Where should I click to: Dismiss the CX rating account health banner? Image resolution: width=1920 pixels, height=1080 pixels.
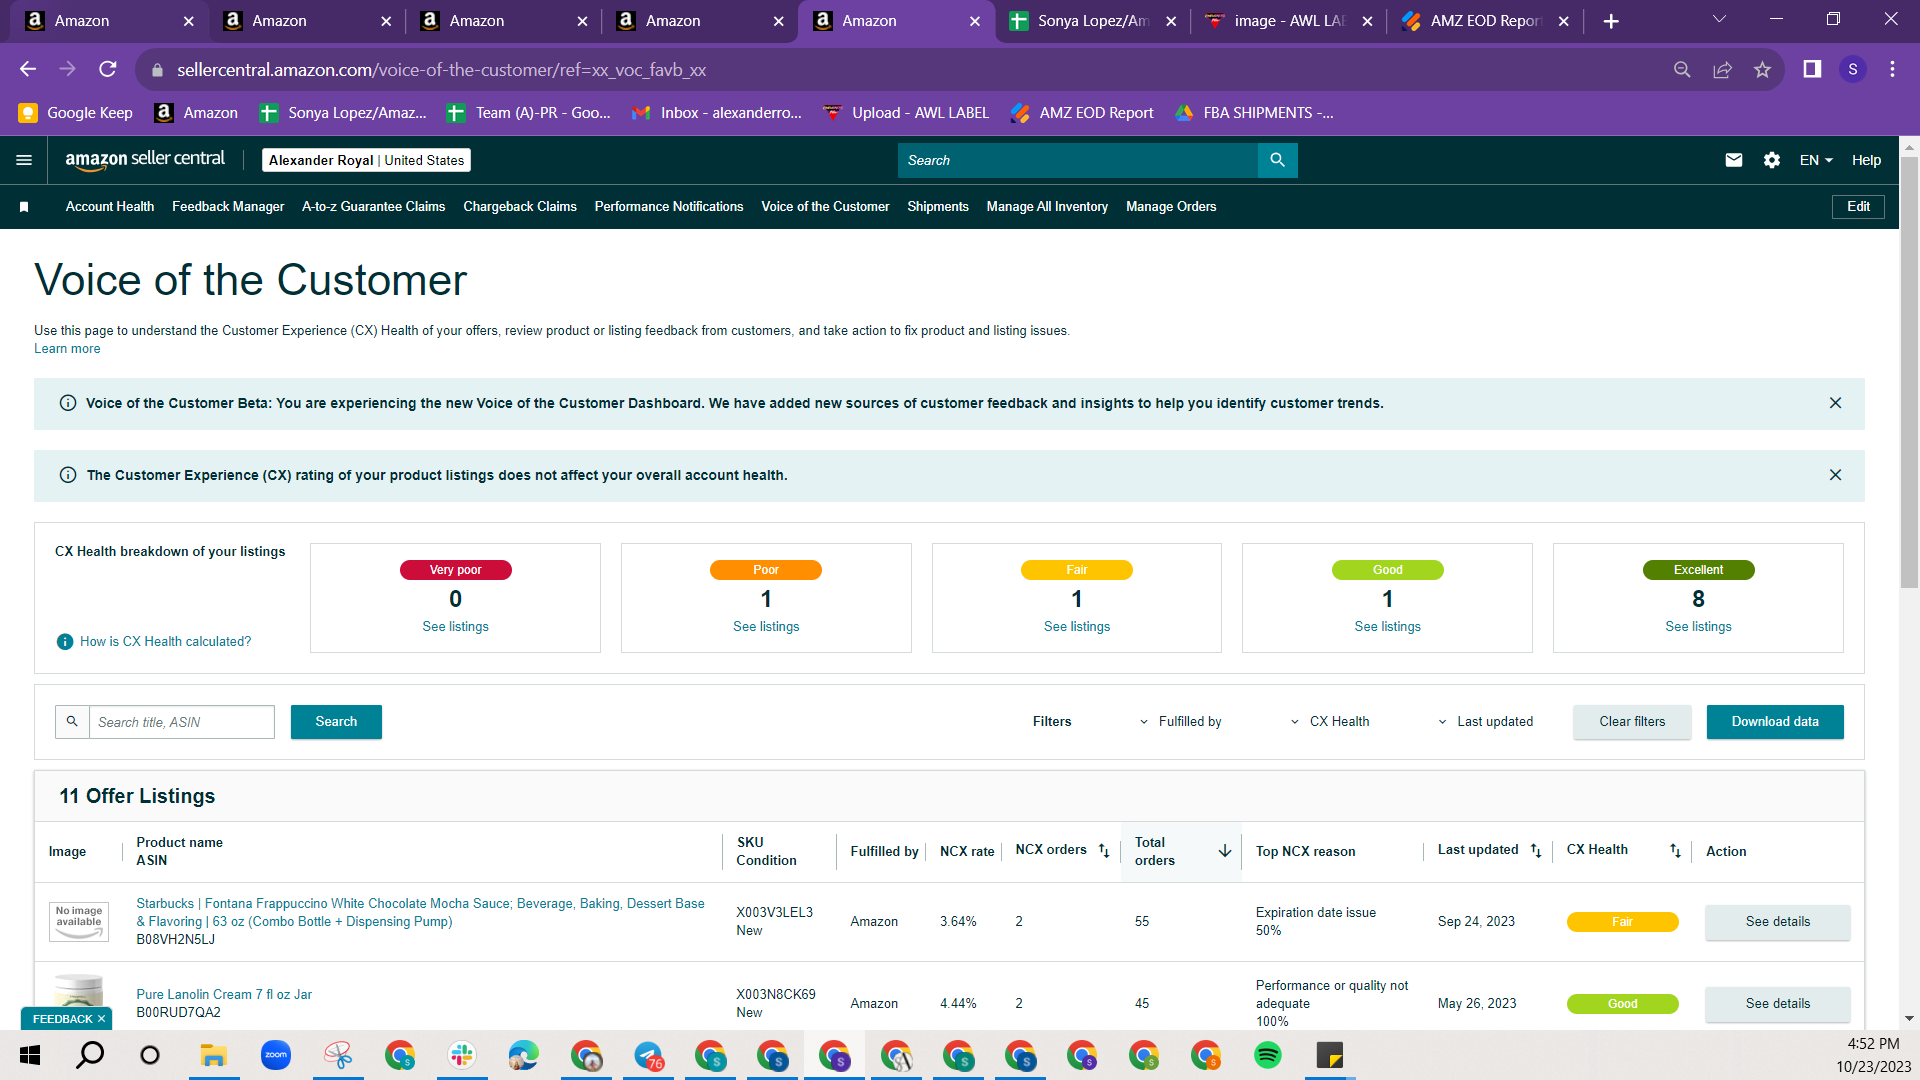coord(1835,475)
